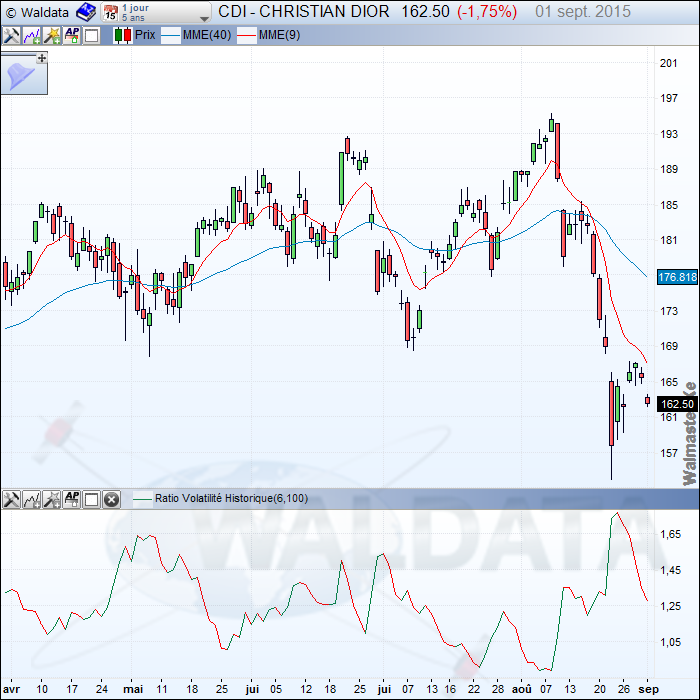Click the blue MME(40) line swatch
Image resolution: width=700 pixels, height=700 pixels.
pos(171,35)
